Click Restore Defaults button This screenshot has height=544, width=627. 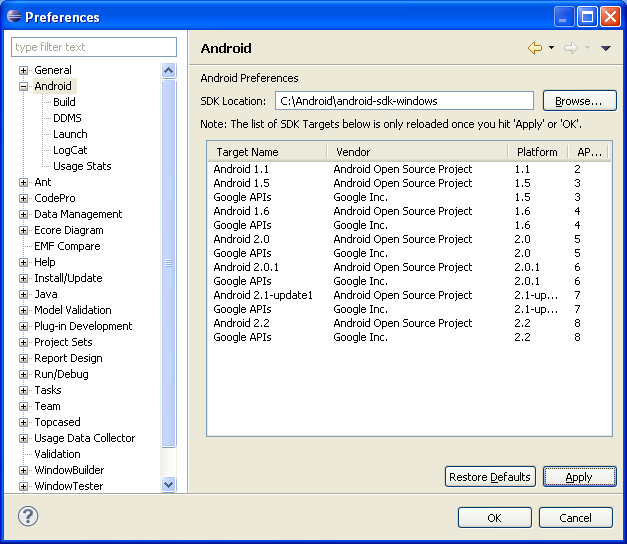490,477
